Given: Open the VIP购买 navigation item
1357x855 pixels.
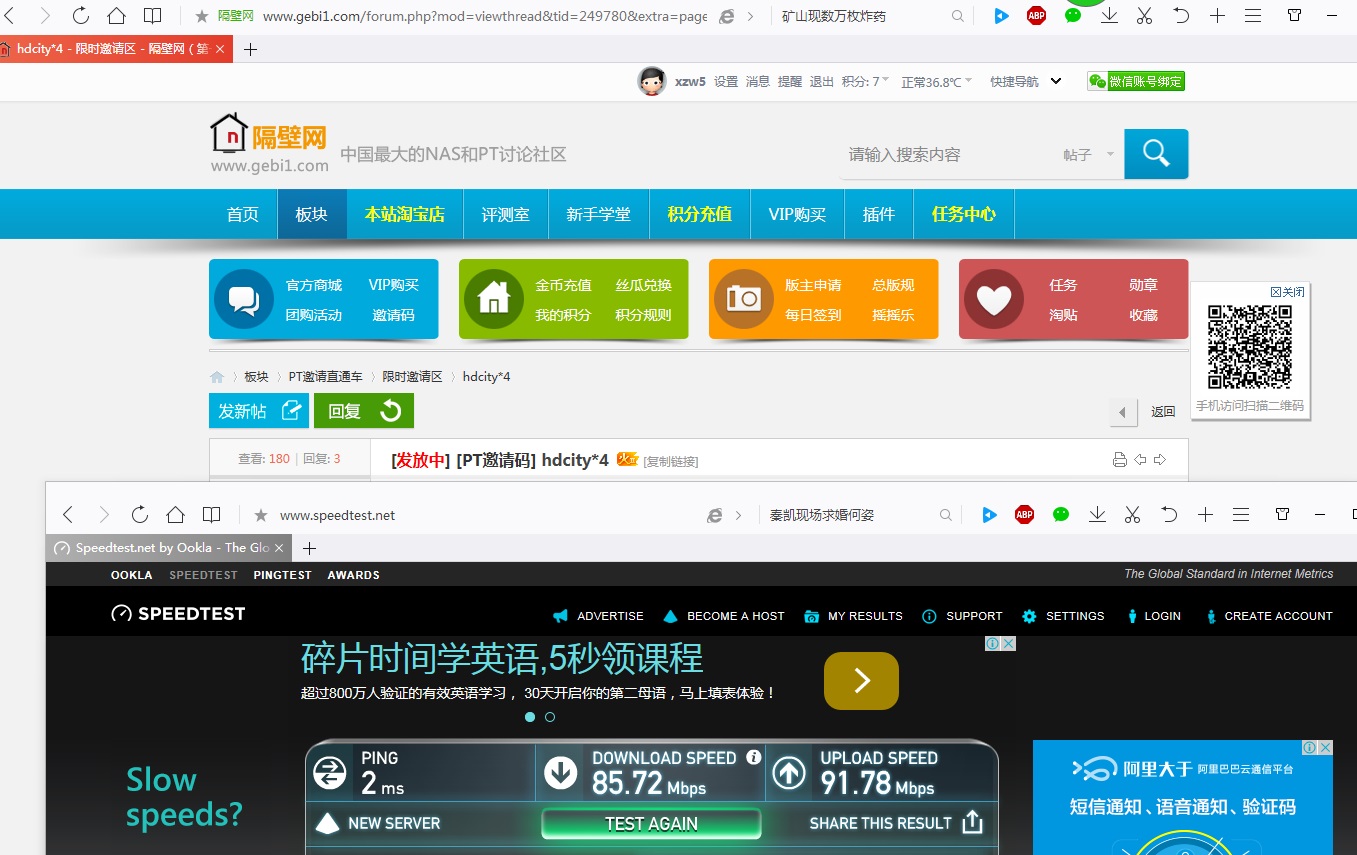Looking at the screenshot, I should click(x=797, y=214).
